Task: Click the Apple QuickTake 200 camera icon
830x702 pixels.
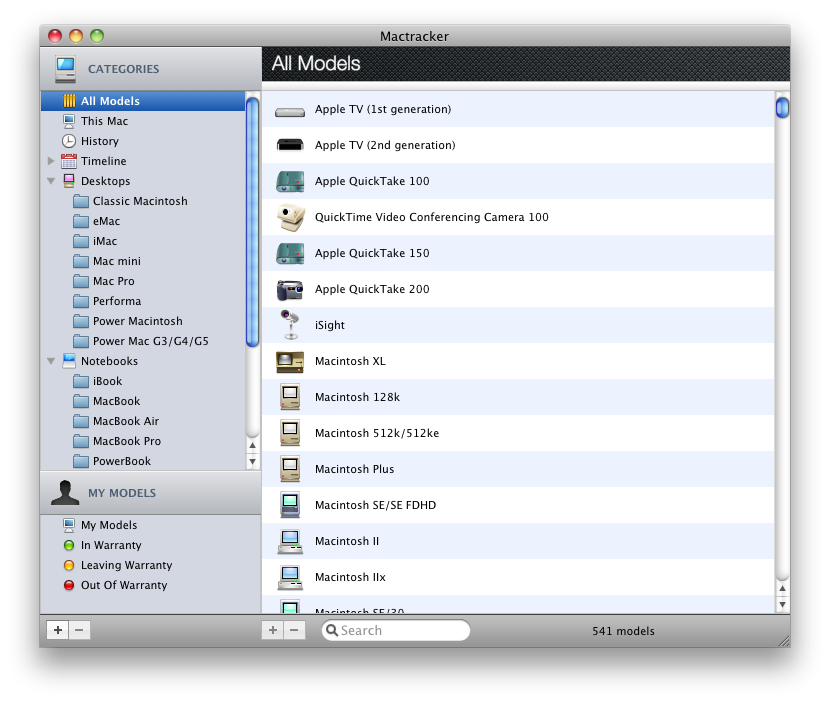Action: (x=290, y=290)
